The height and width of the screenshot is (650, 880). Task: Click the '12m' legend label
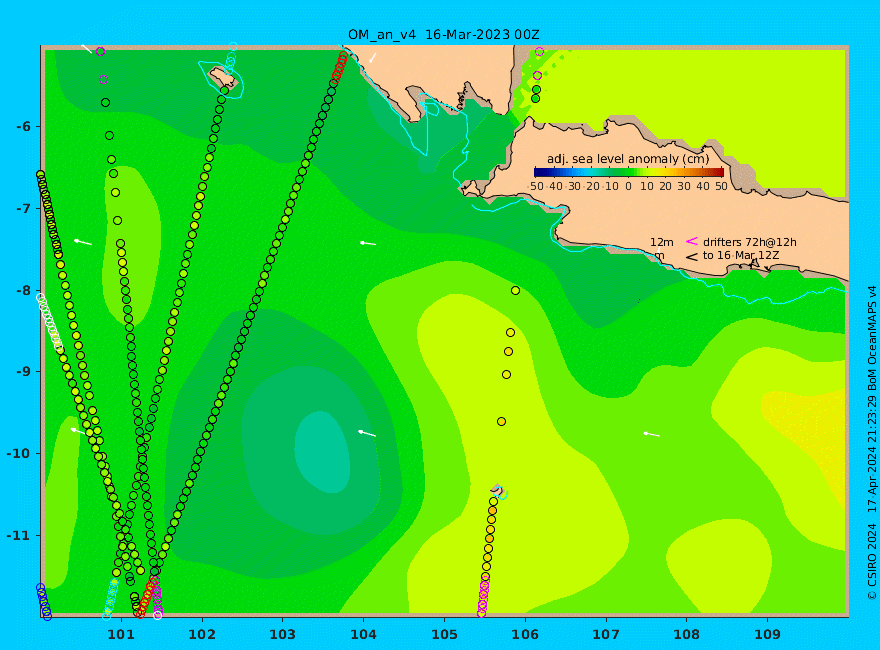coord(662,242)
